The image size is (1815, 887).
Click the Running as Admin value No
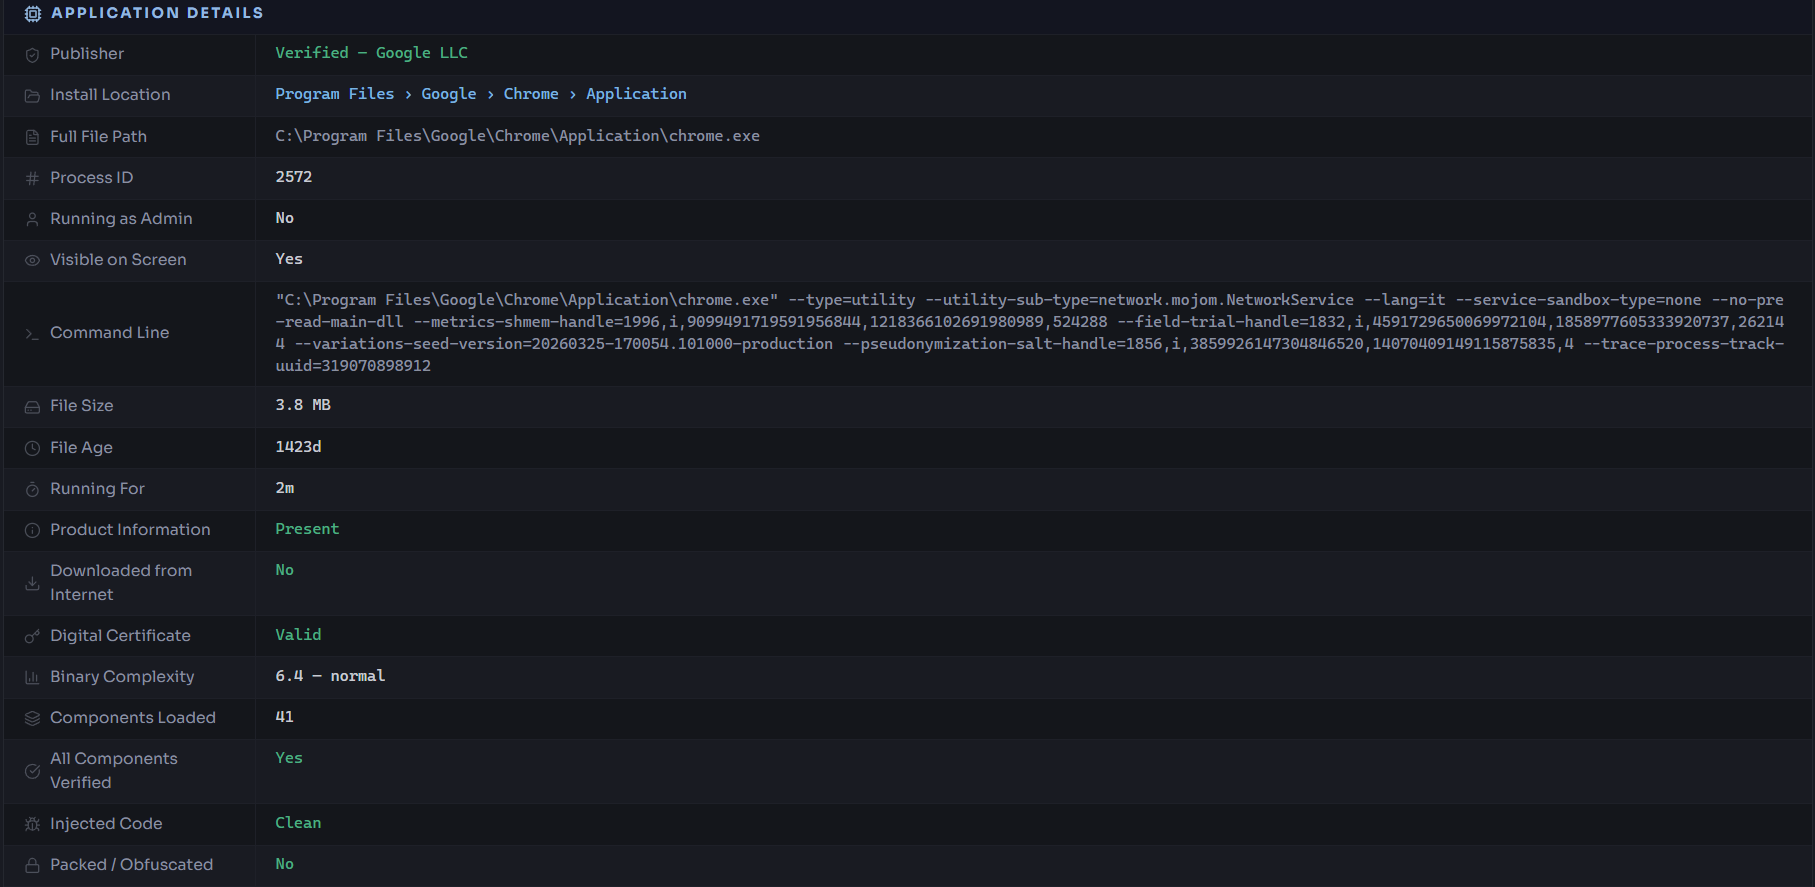click(x=285, y=218)
